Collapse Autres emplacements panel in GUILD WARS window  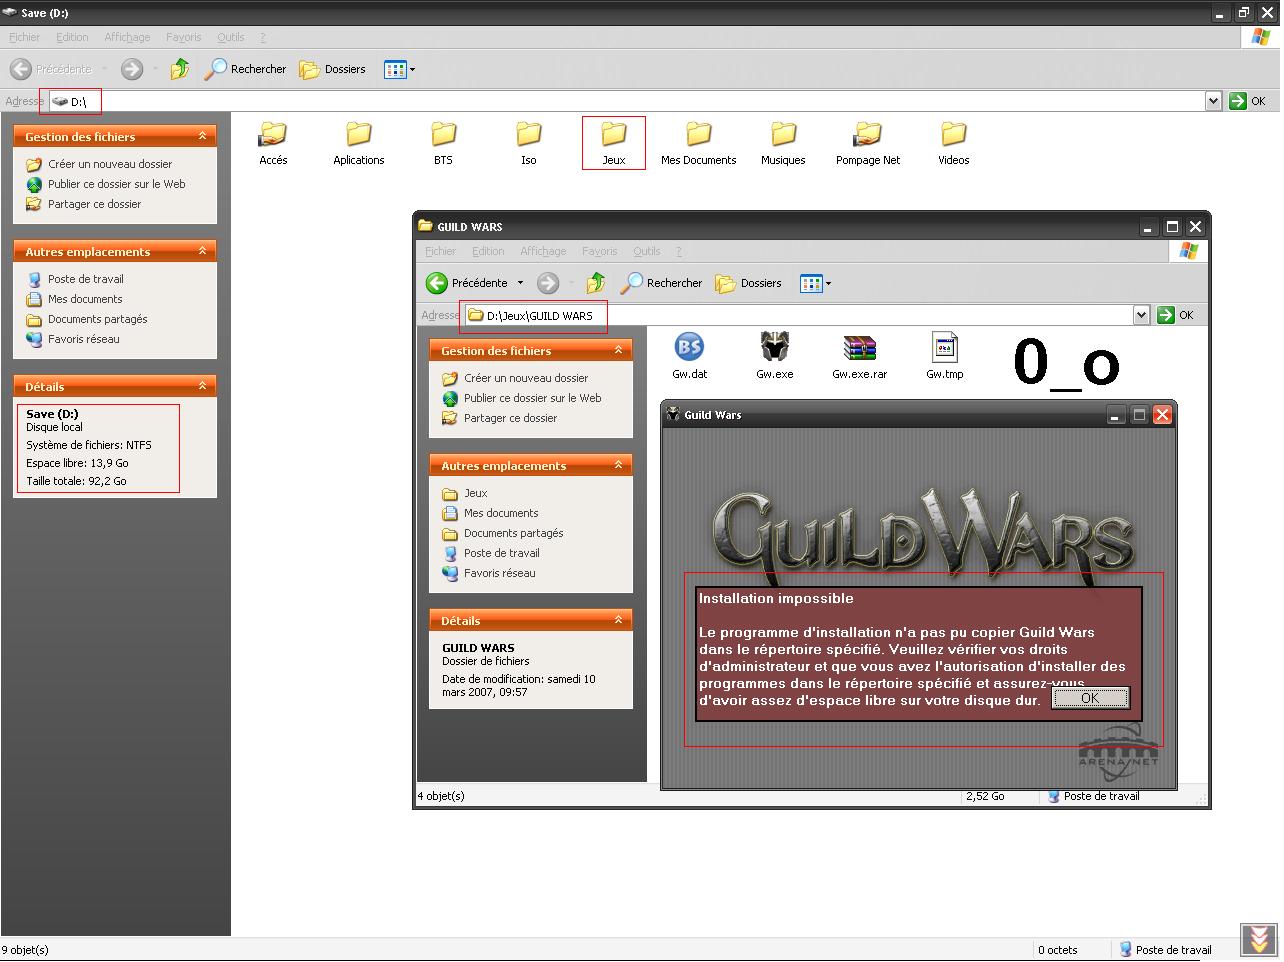618,465
